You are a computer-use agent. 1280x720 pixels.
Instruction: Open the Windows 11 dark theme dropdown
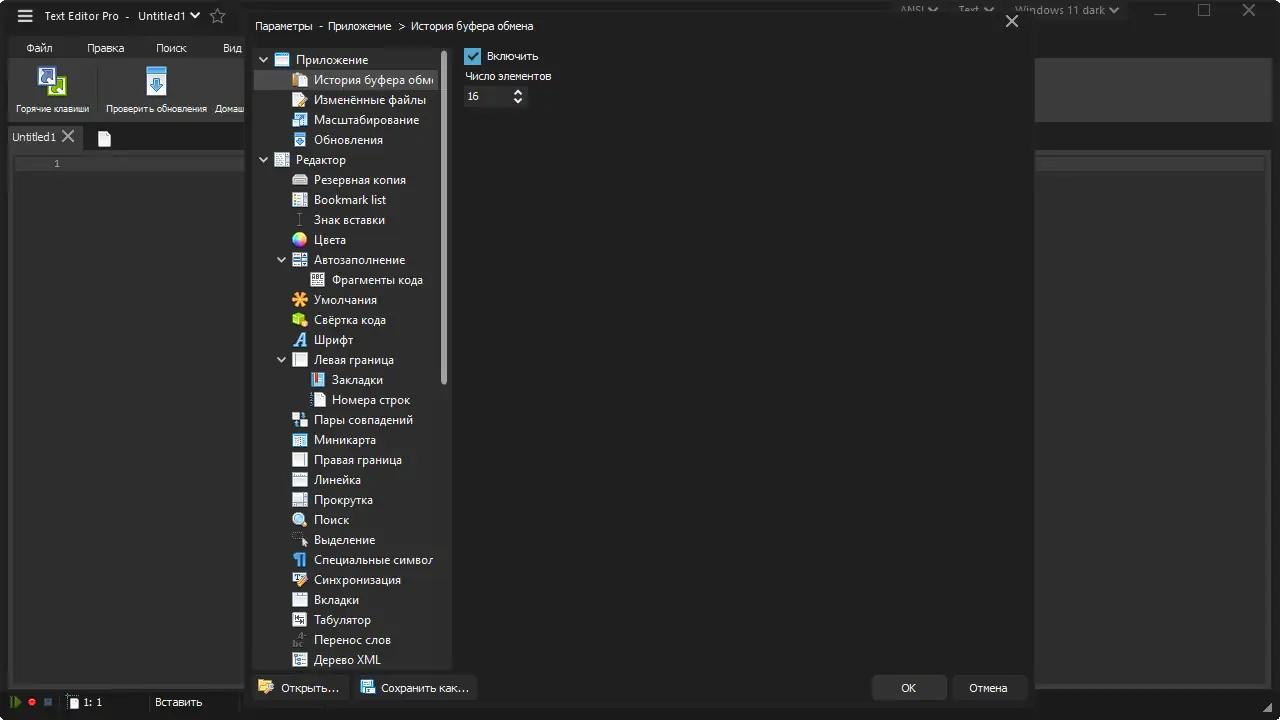pos(1113,11)
